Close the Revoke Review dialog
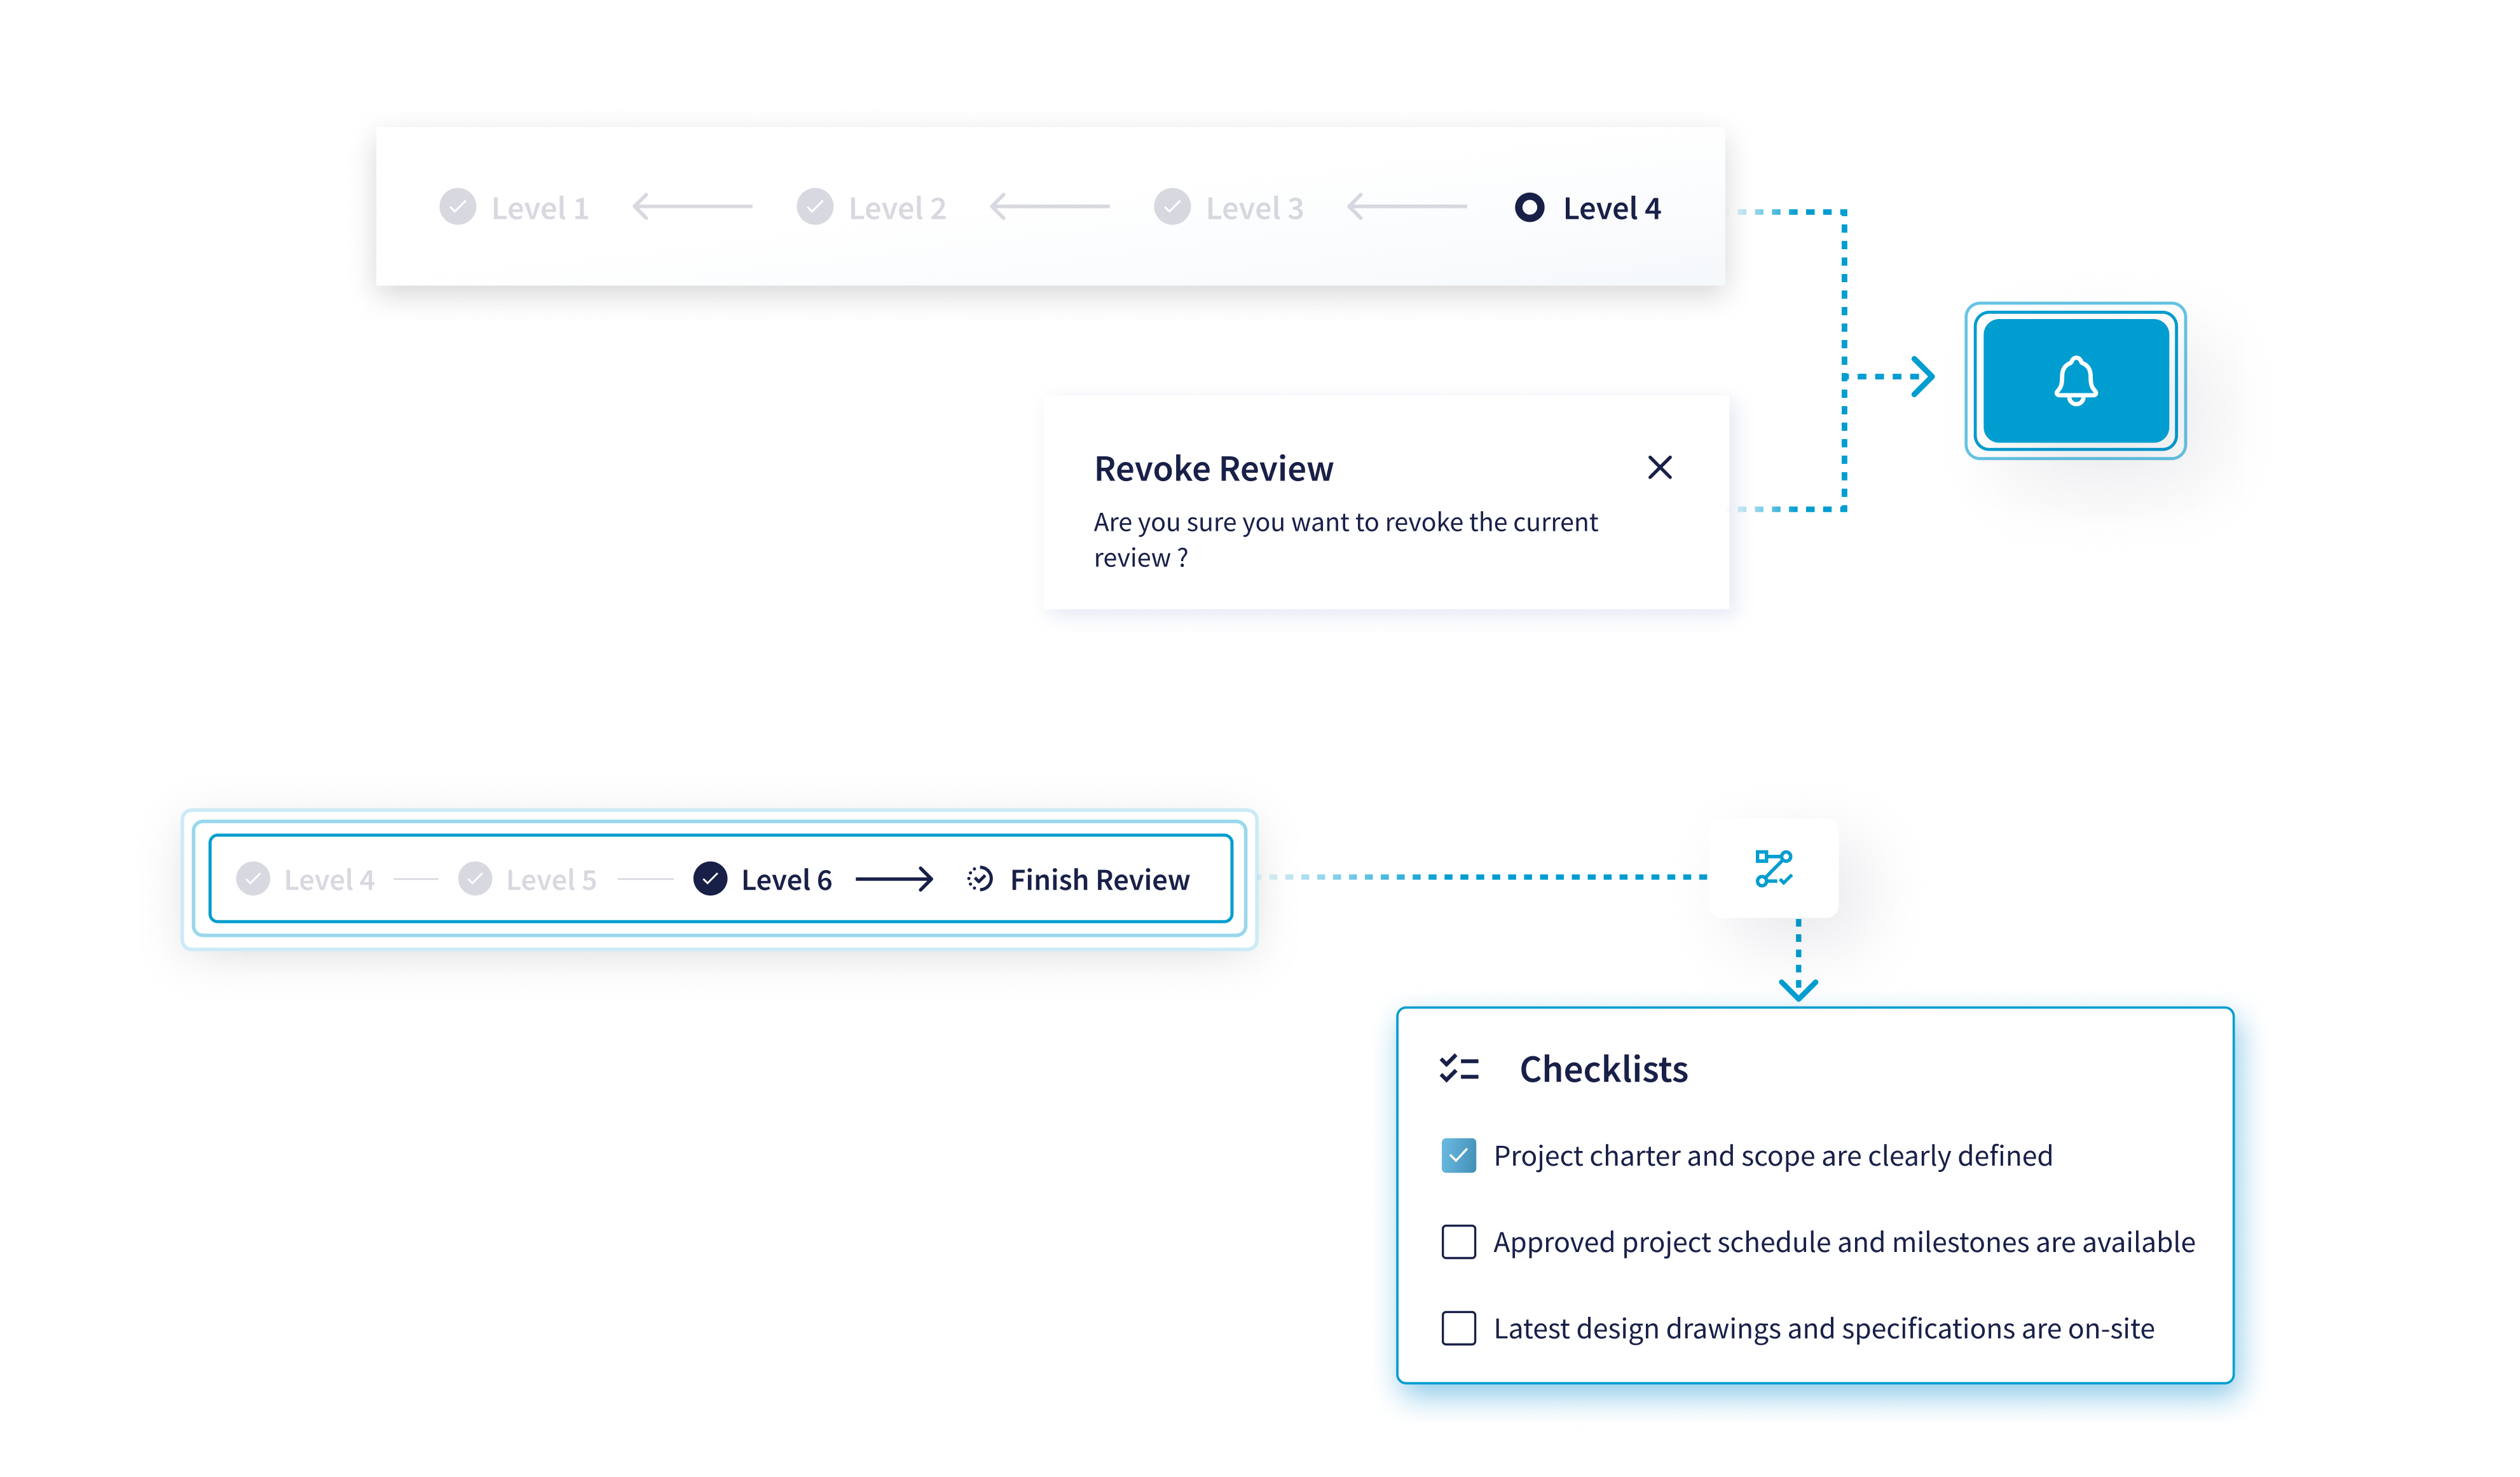The height and width of the screenshot is (1477, 2520). [1659, 467]
